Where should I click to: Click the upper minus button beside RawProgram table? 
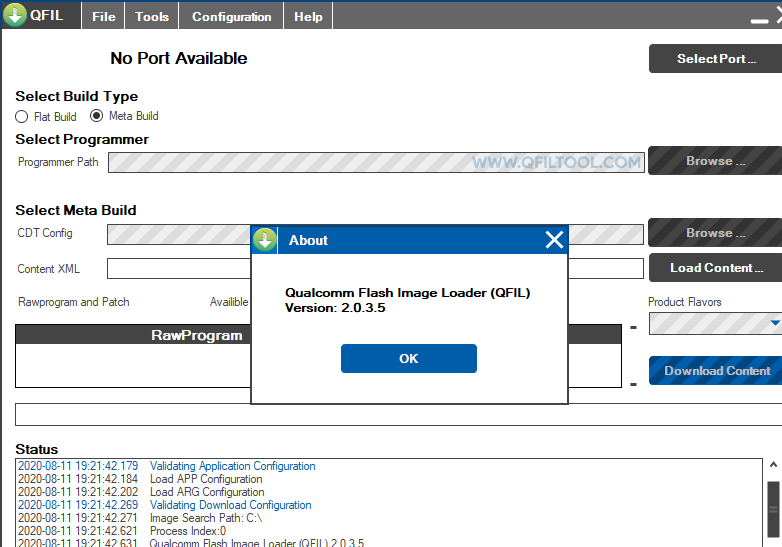click(x=633, y=328)
